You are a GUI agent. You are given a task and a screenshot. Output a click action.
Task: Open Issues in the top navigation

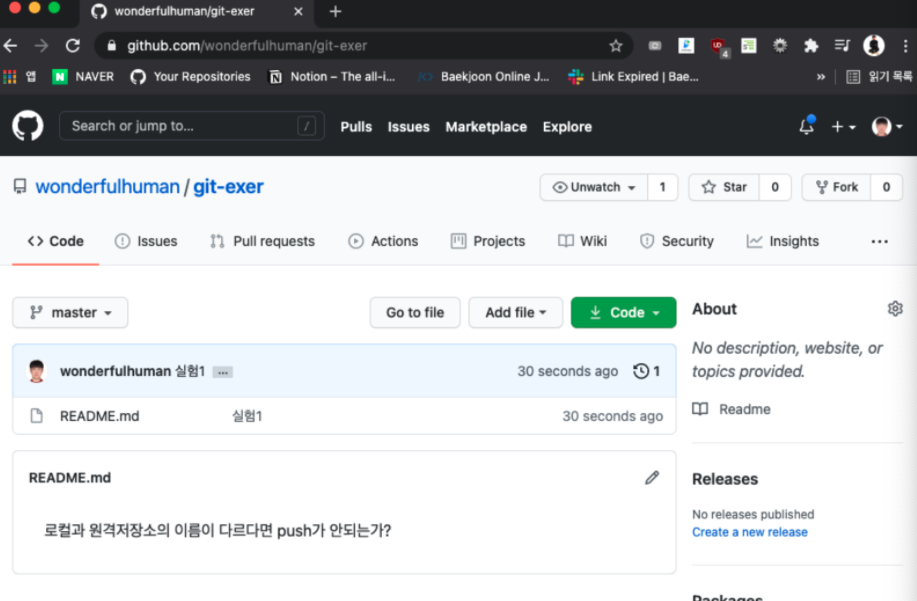pos(408,127)
